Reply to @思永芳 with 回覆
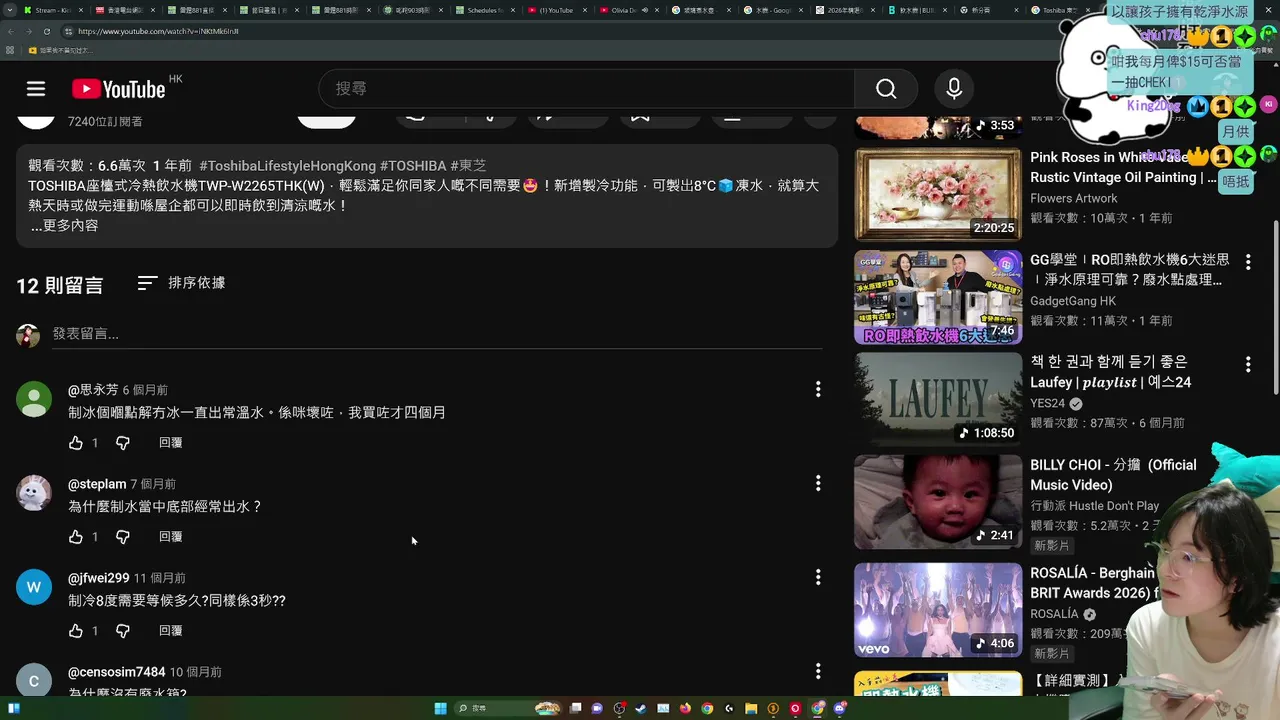The width and height of the screenshot is (1280, 720). (171, 442)
